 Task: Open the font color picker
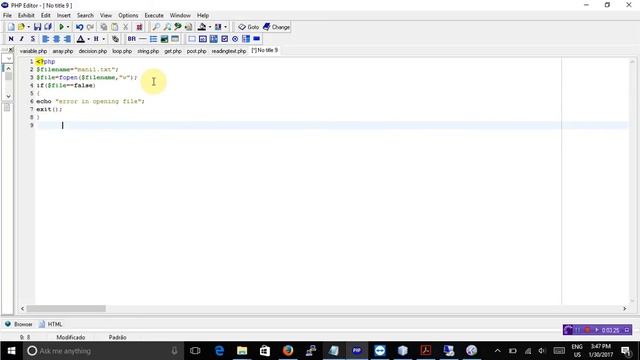(81, 39)
